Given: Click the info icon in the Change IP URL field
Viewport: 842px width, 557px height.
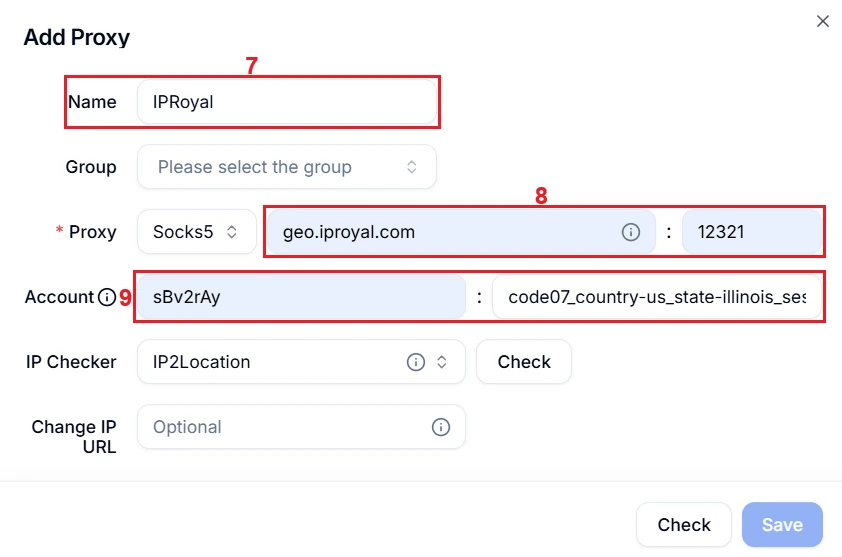Looking at the screenshot, I should tap(440, 427).
